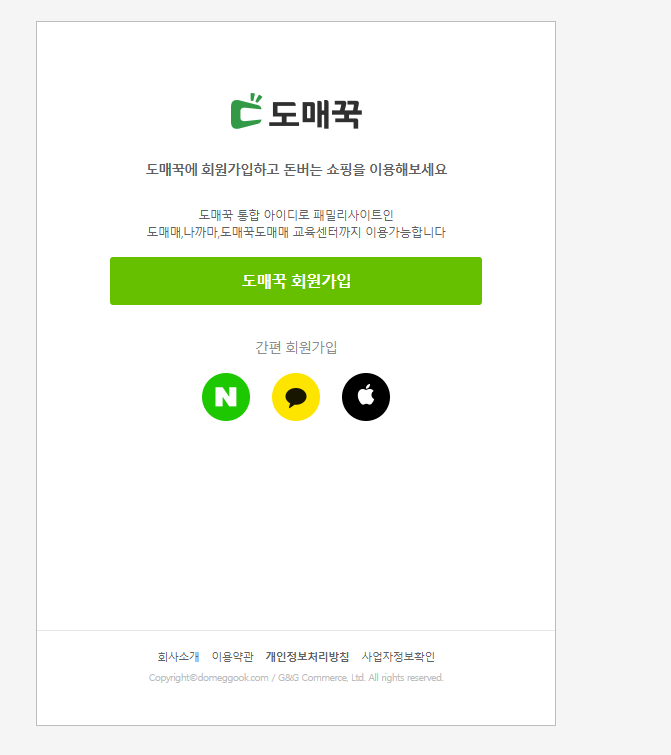The width and height of the screenshot is (671, 755).
Task: Sign up with the green Naver icon
Action: 226,397
